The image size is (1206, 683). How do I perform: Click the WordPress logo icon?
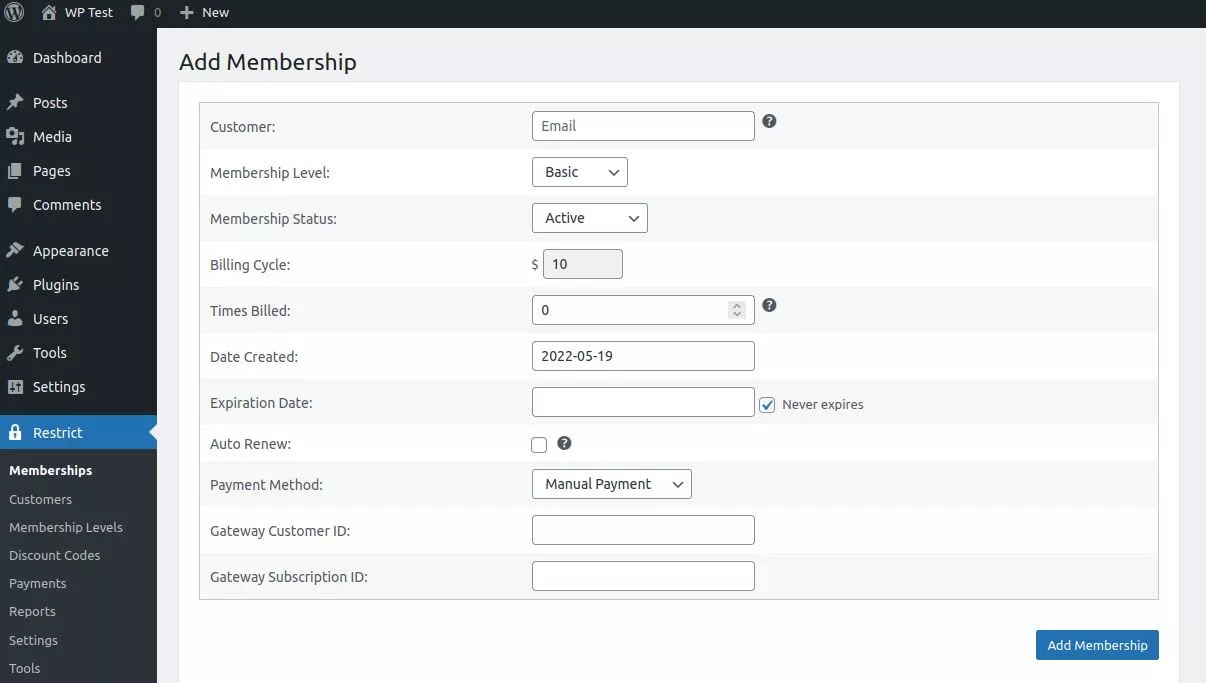tap(14, 13)
